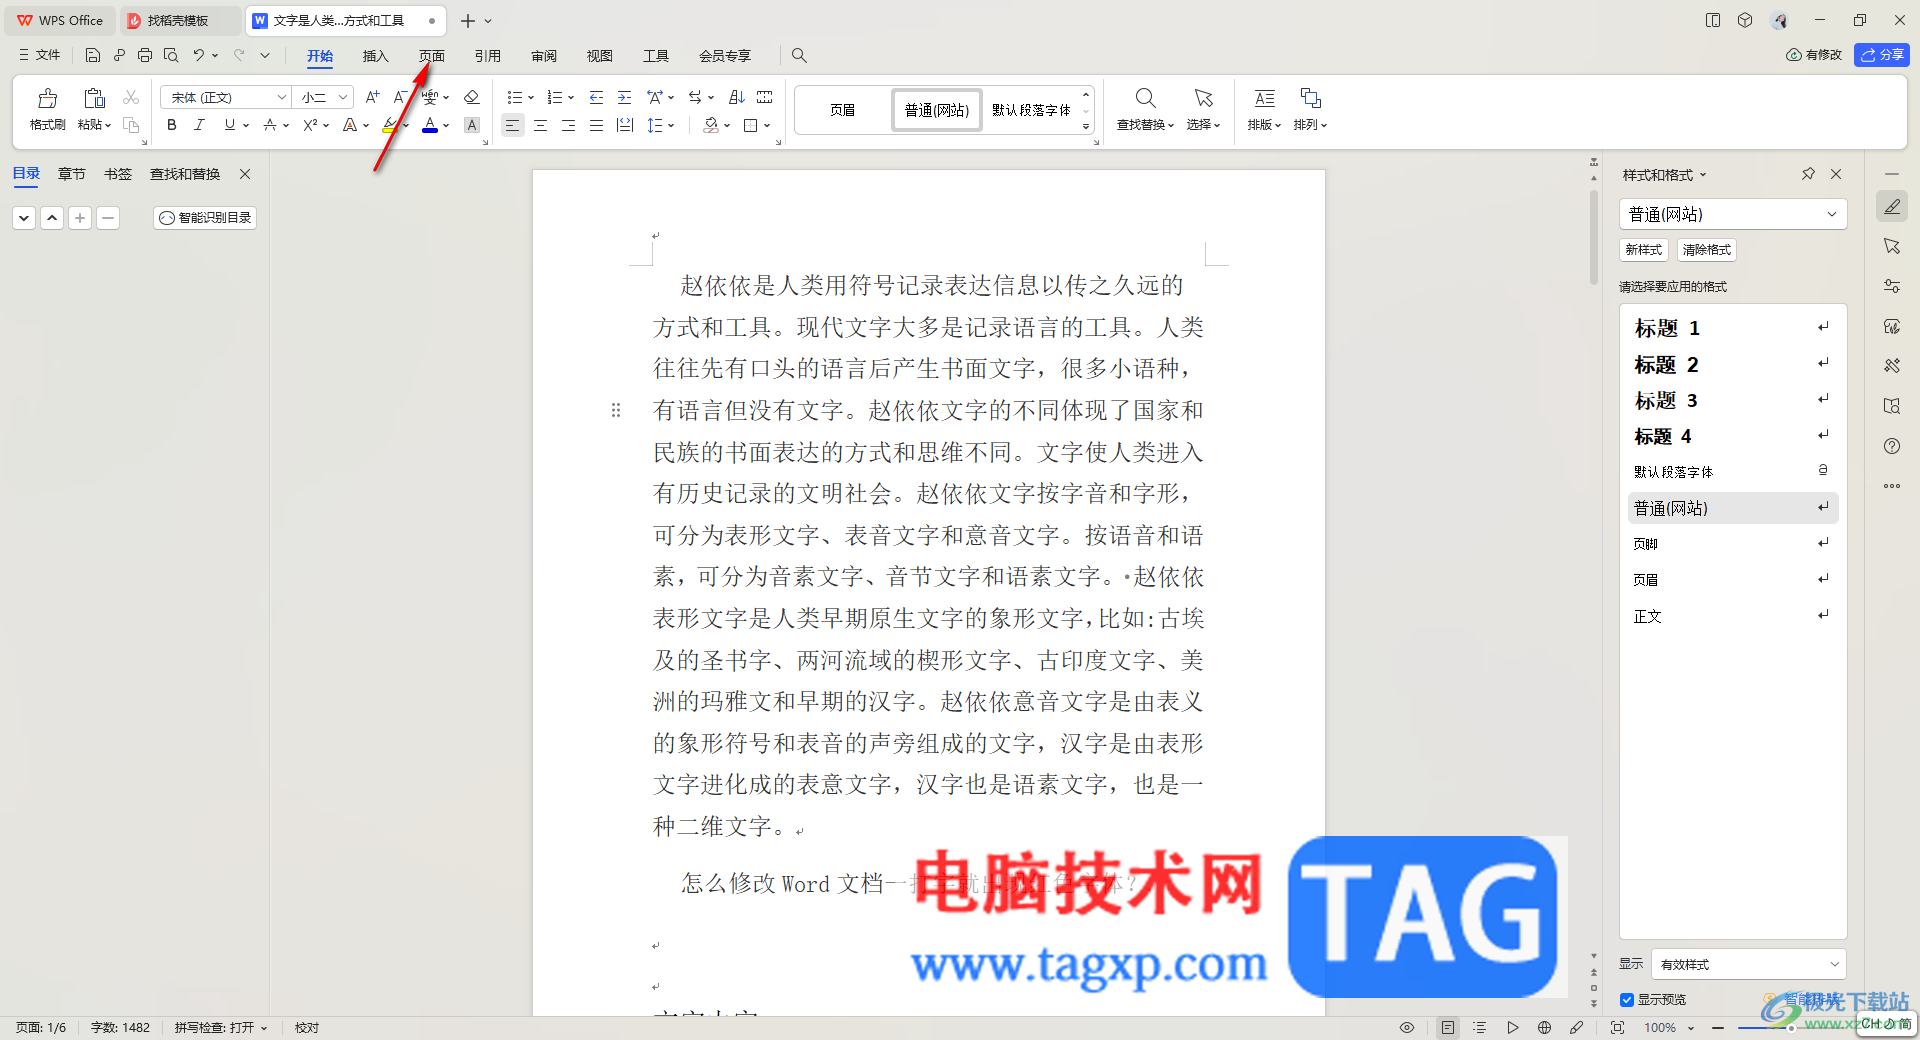Open the 视图 ribbon tab
The width and height of the screenshot is (1920, 1040).
[x=600, y=56]
